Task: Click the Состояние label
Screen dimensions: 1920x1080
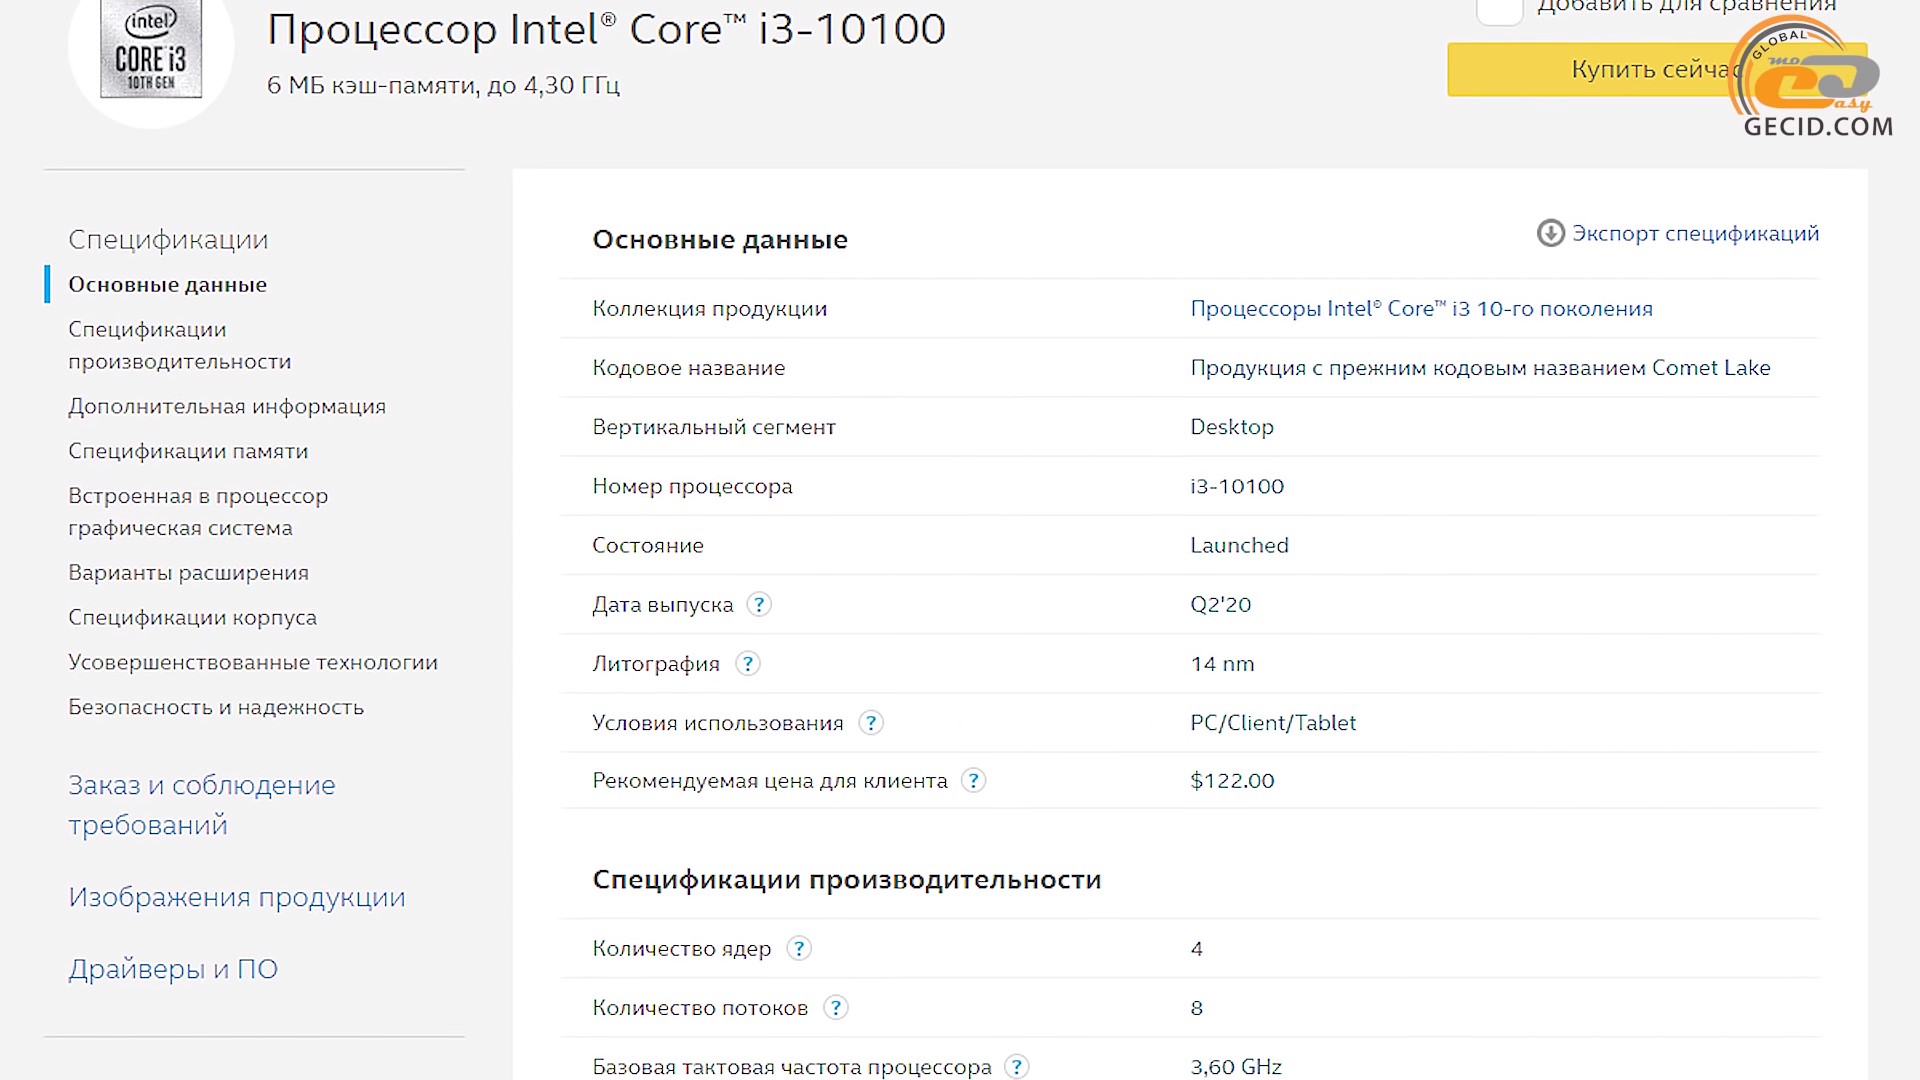Action: coord(648,545)
